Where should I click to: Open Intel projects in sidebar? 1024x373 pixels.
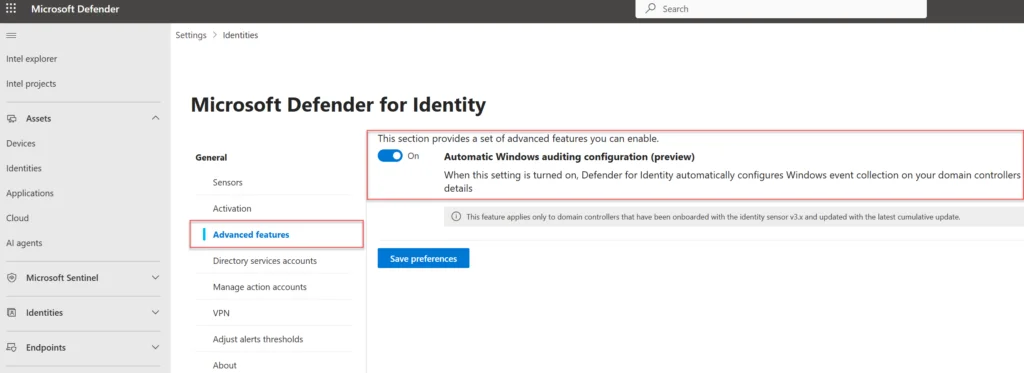[31, 84]
